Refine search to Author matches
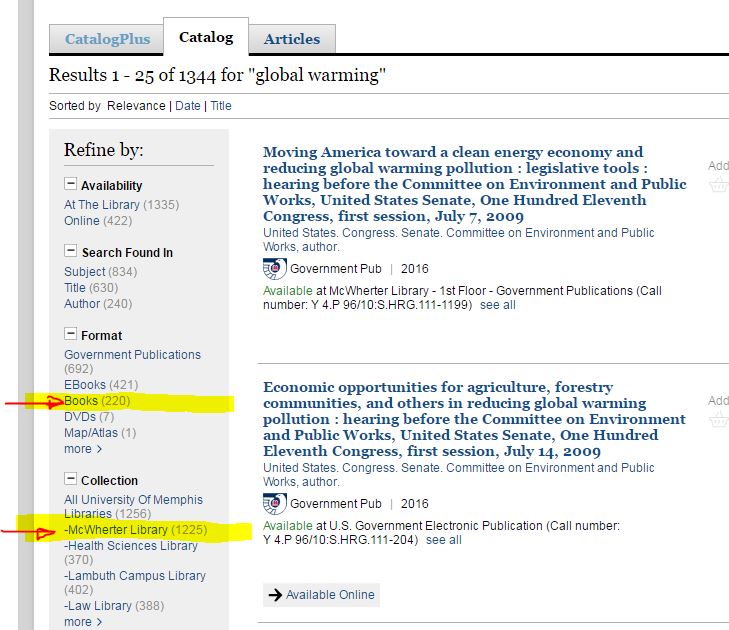This screenshot has height=630, width=729. [x=98, y=304]
